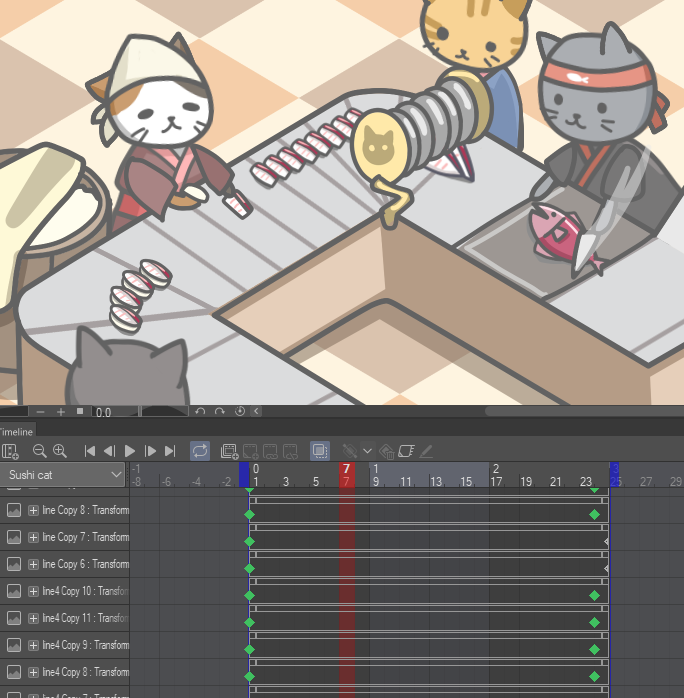Click the greyed pencil edit icon
684x698 pixels.
click(426, 451)
